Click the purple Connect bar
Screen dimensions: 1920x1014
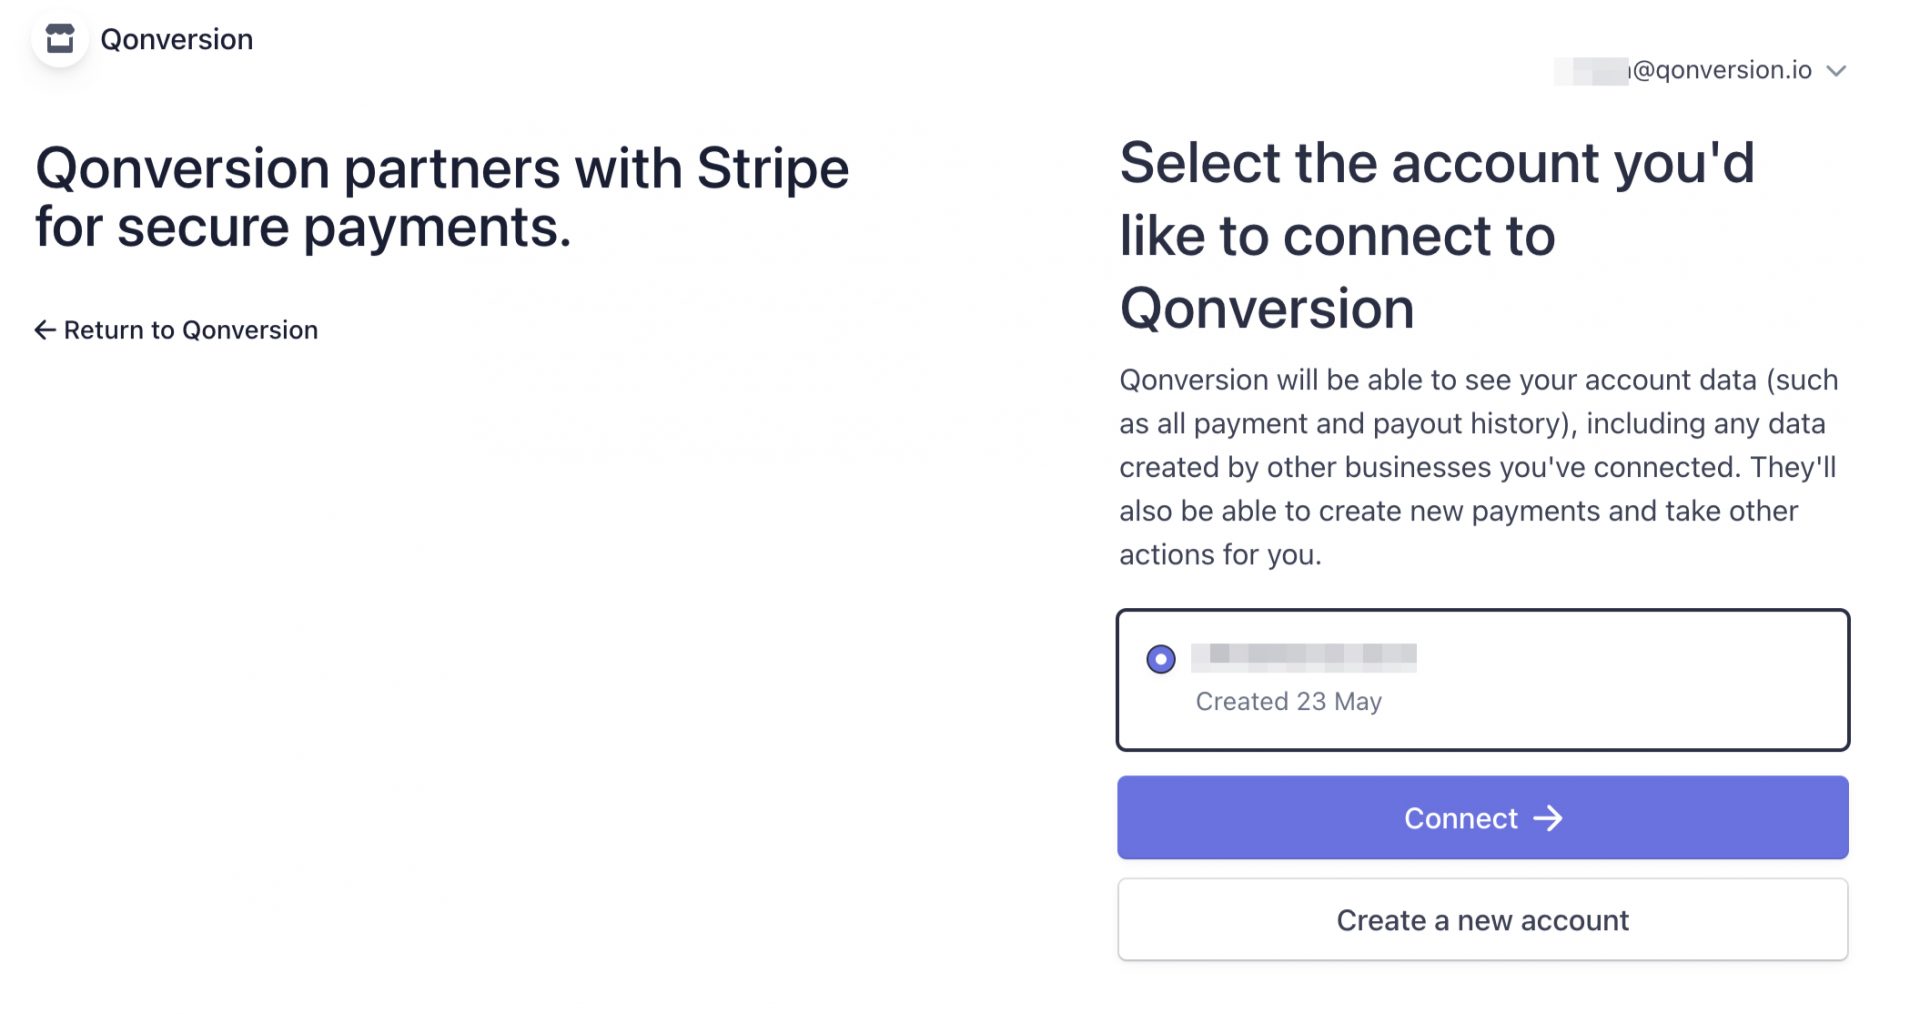pyautogui.click(x=1482, y=818)
